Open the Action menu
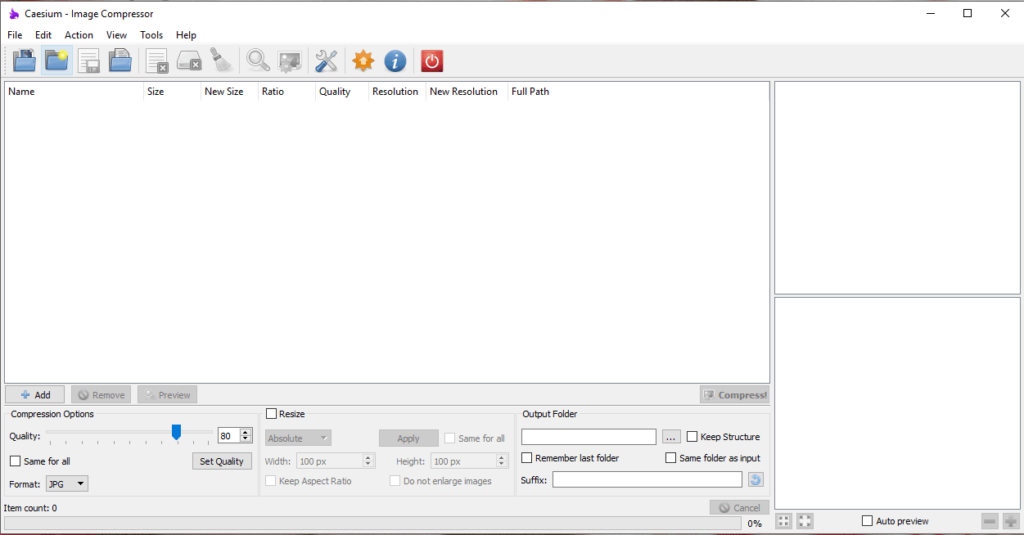Image resolution: width=1024 pixels, height=535 pixels. click(x=79, y=35)
